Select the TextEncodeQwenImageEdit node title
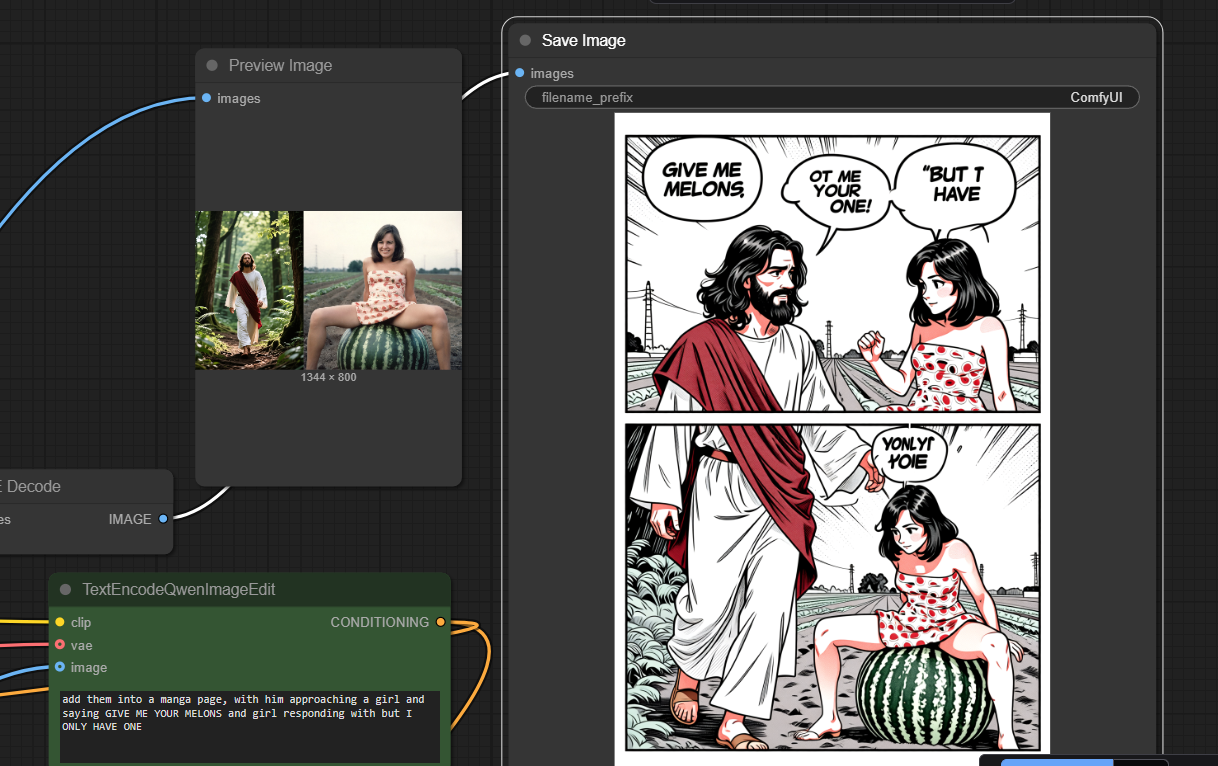 coord(179,590)
